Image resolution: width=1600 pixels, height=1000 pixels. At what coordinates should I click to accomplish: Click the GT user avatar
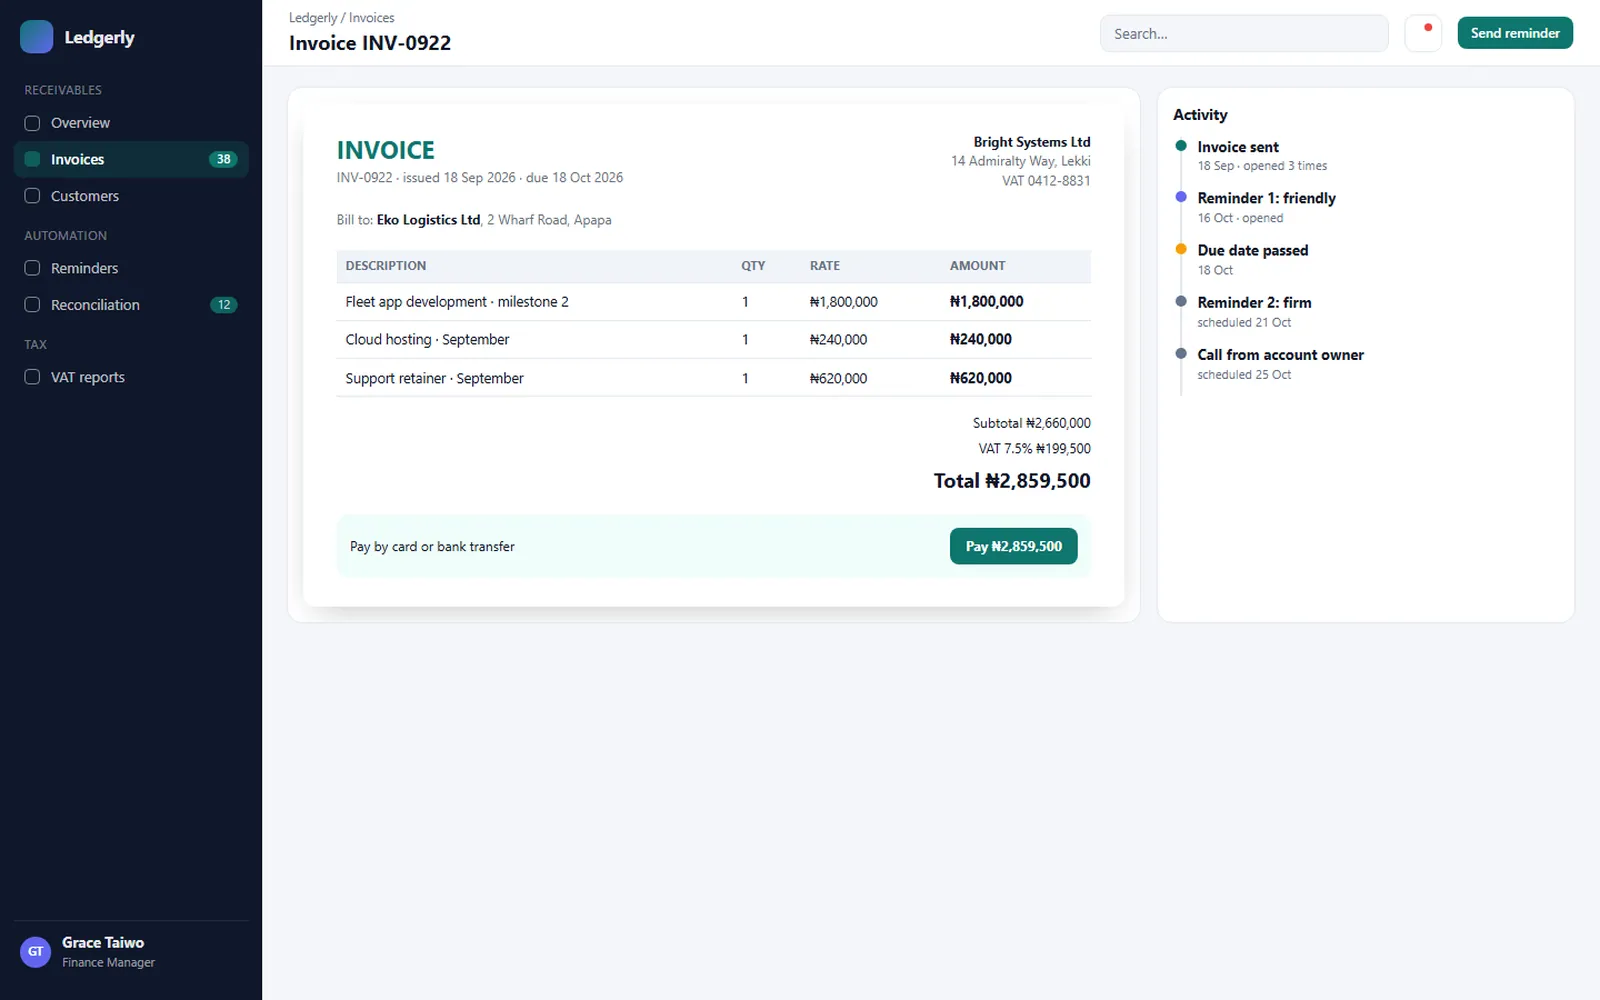(36, 951)
